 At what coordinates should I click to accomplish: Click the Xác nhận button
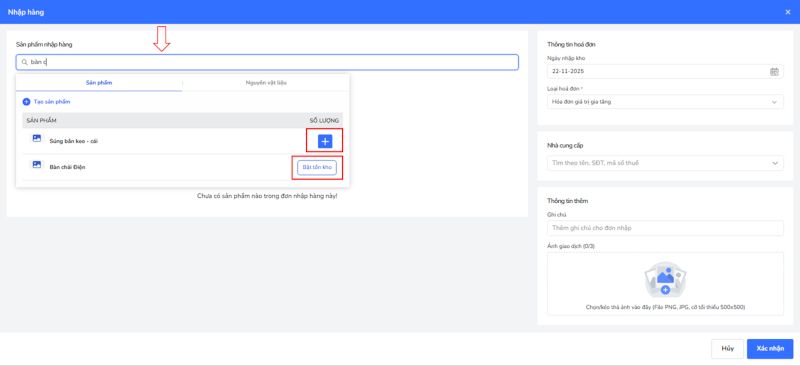pos(770,349)
